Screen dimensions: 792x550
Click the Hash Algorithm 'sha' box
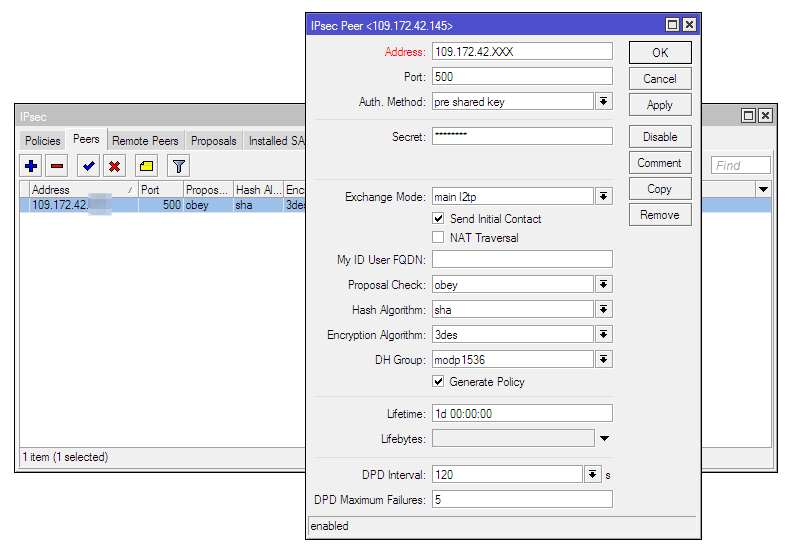(x=513, y=310)
